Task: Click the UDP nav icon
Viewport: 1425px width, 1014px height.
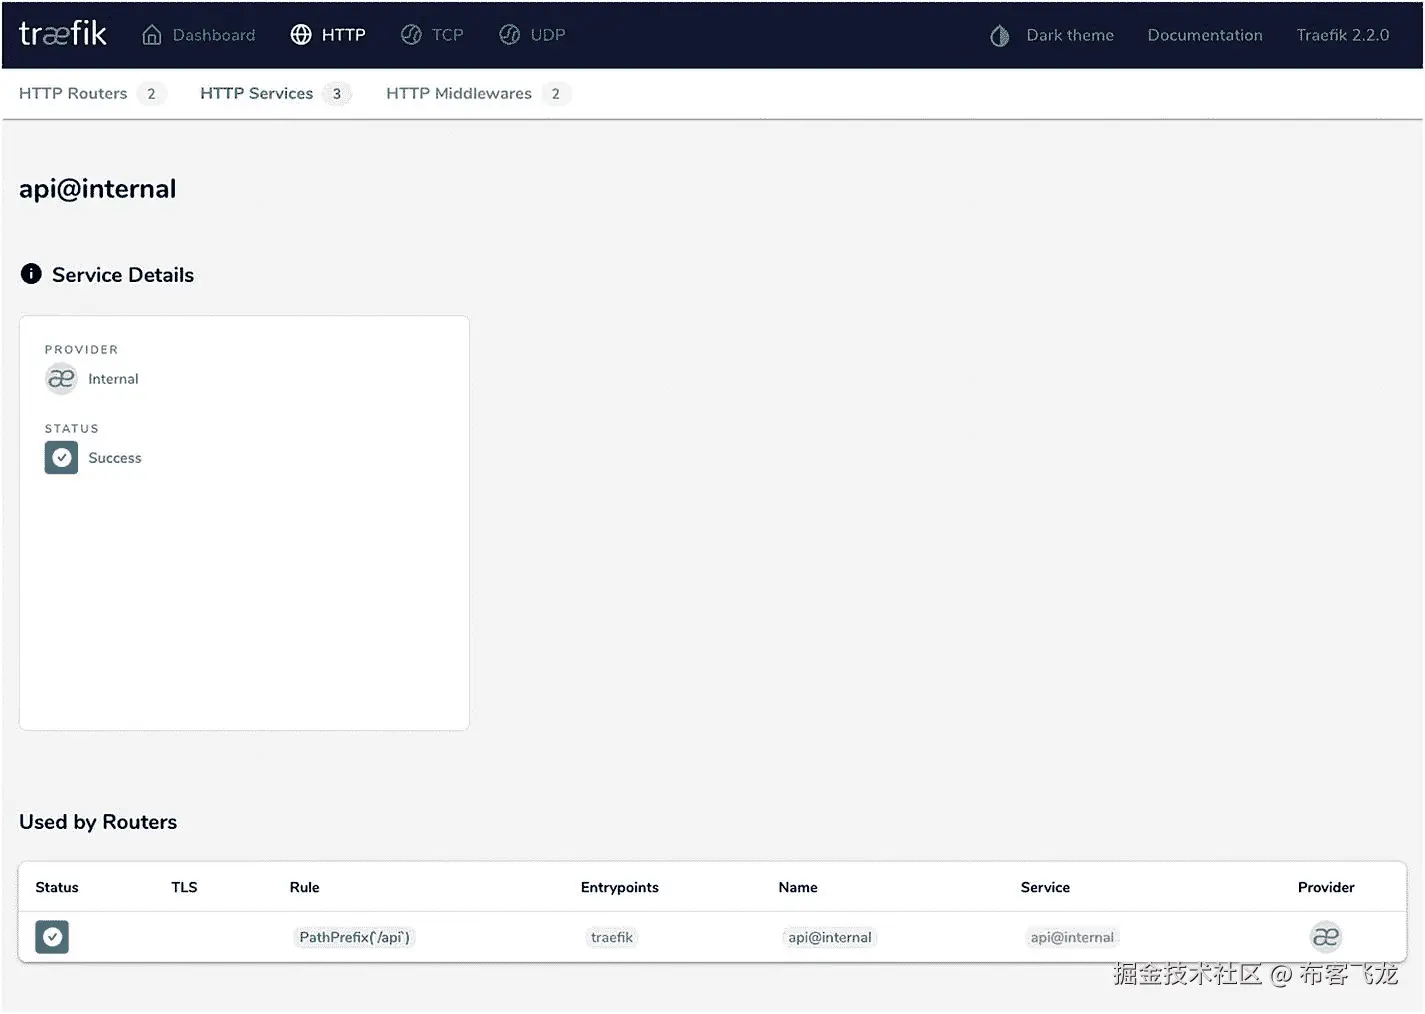Action: tap(509, 35)
